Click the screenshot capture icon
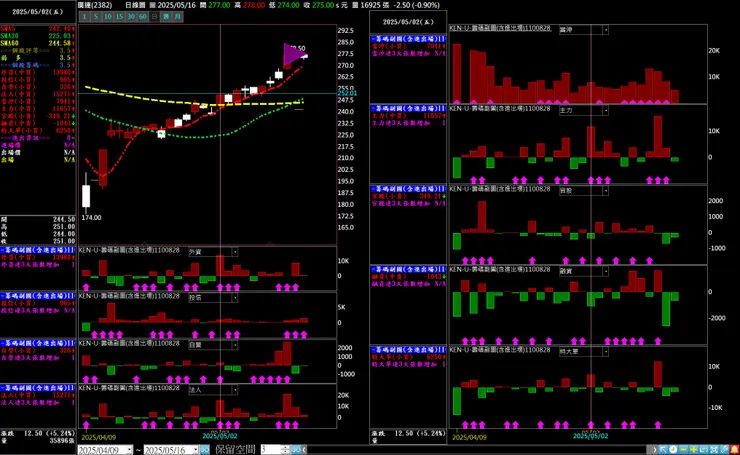The height and width of the screenshot is (455, 740). pos(714,449)
